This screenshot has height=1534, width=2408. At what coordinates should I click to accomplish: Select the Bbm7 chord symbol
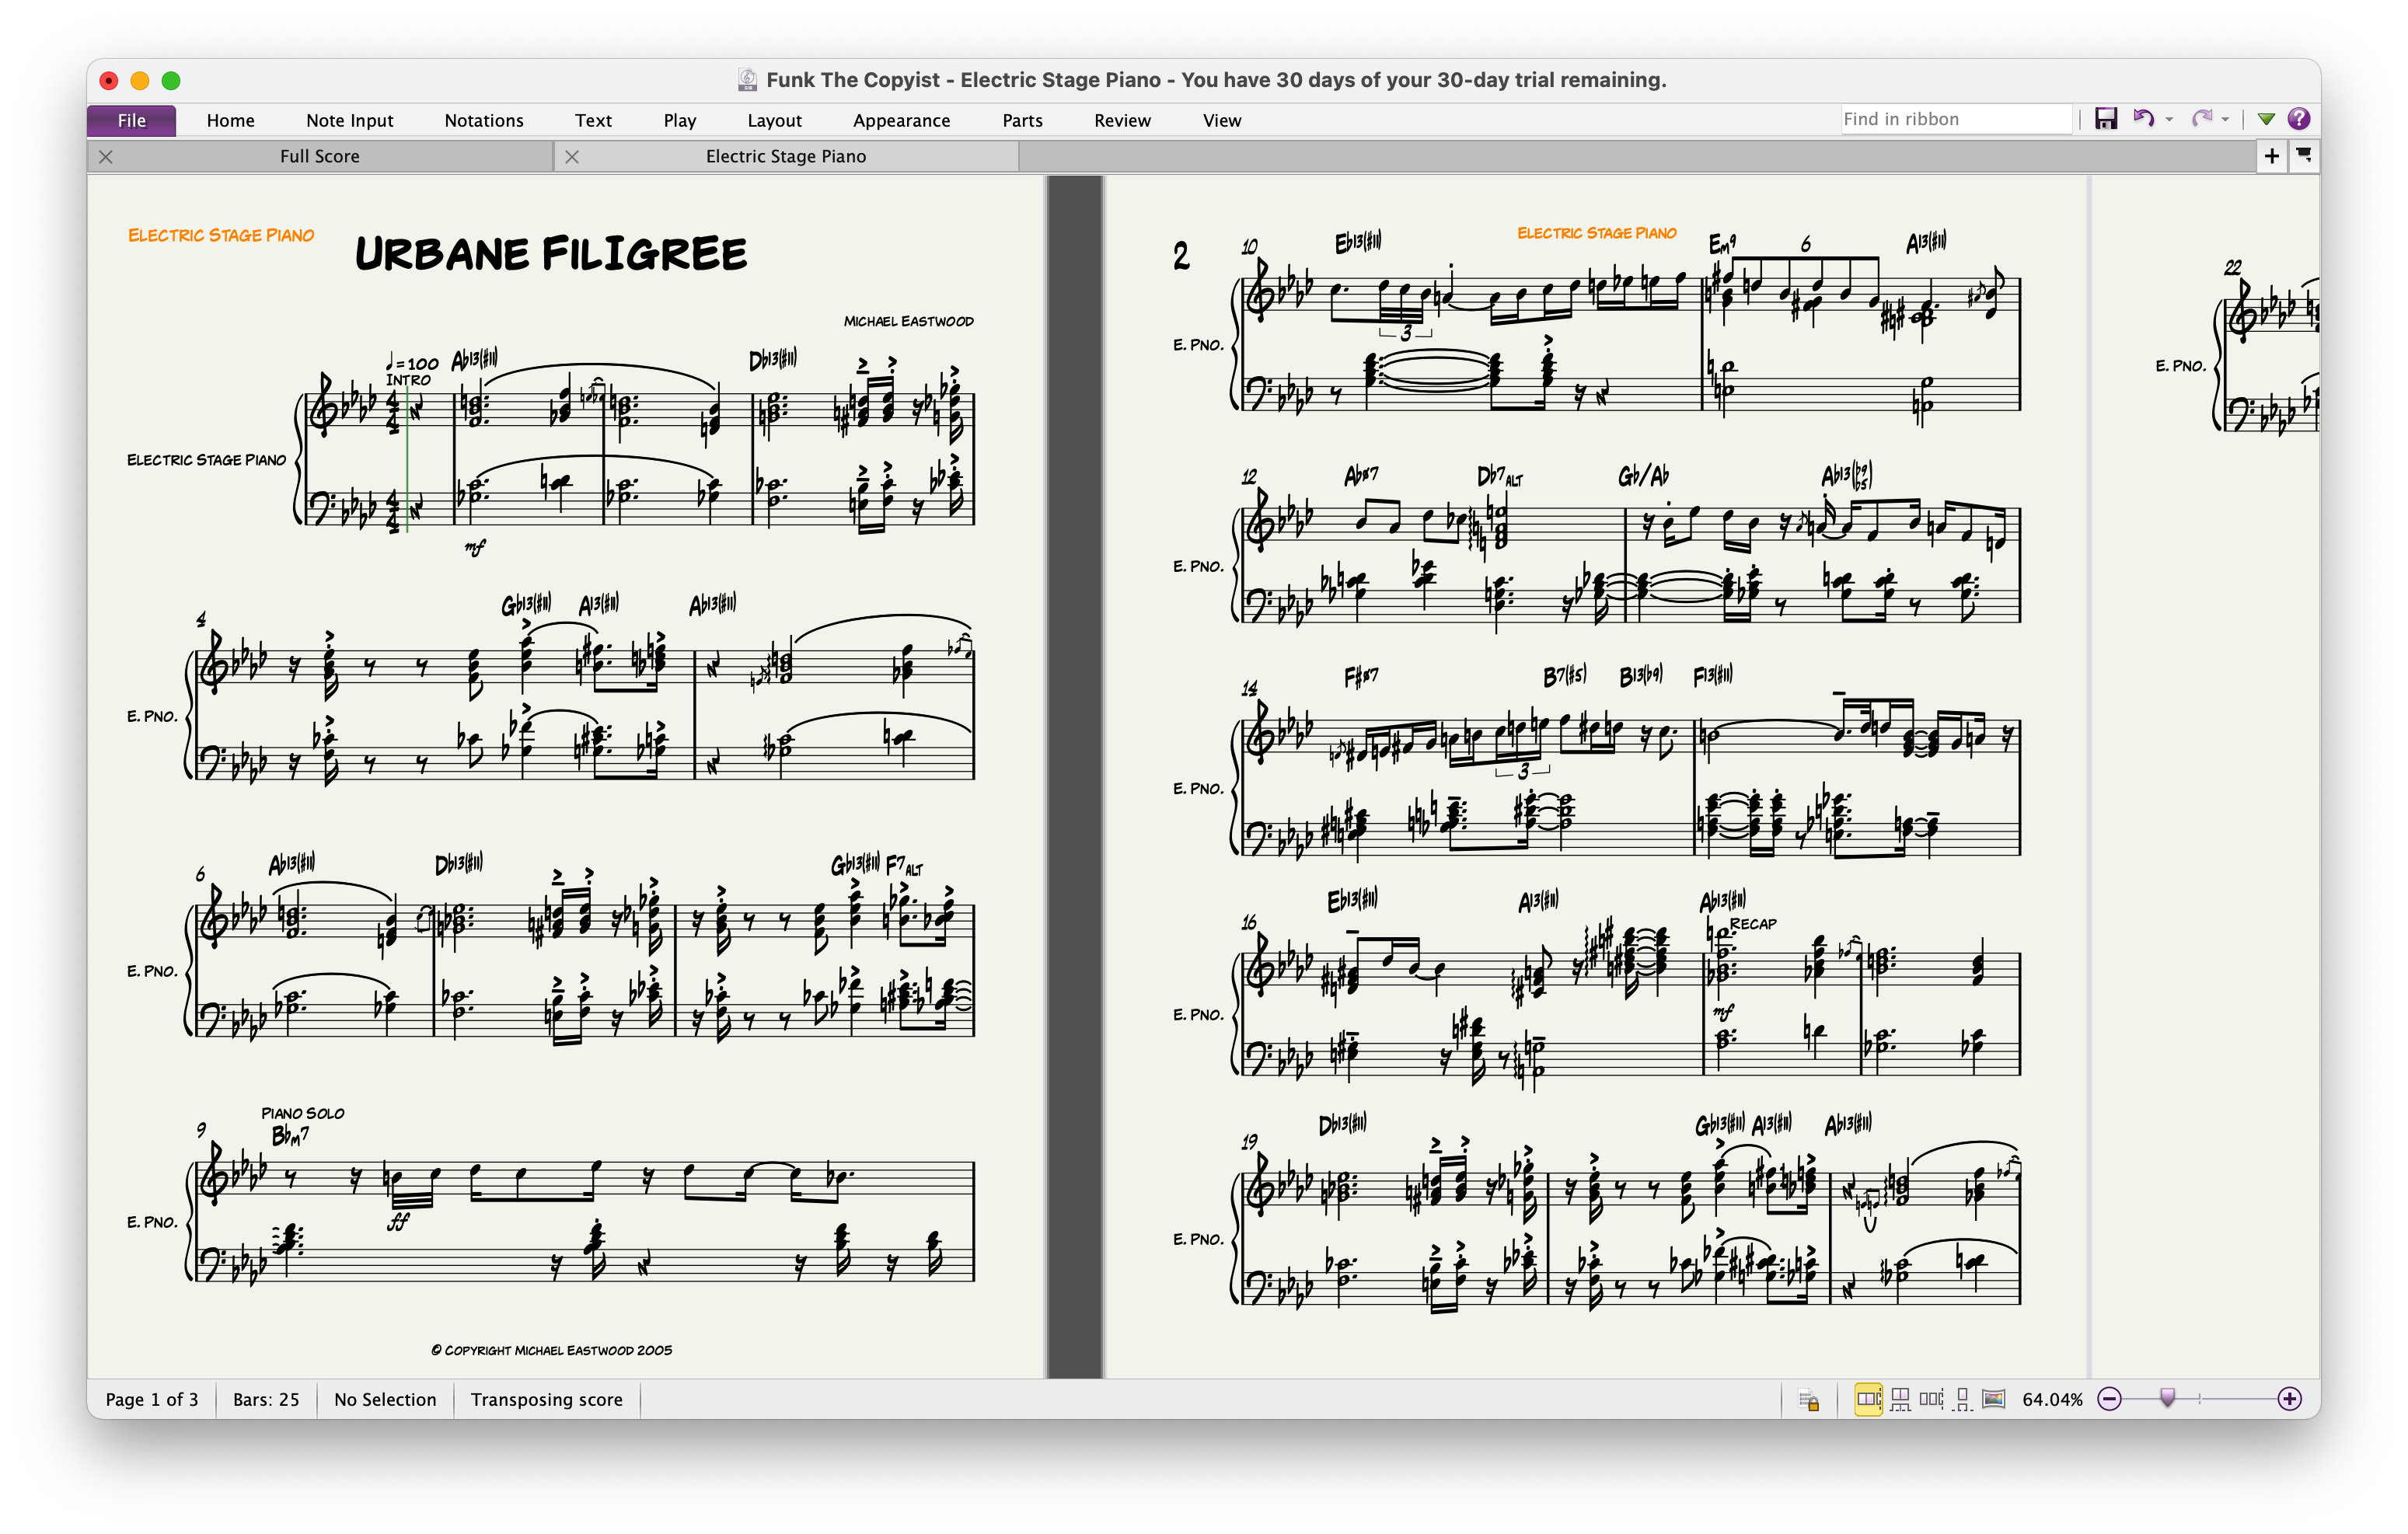(x=291, y=1135)
